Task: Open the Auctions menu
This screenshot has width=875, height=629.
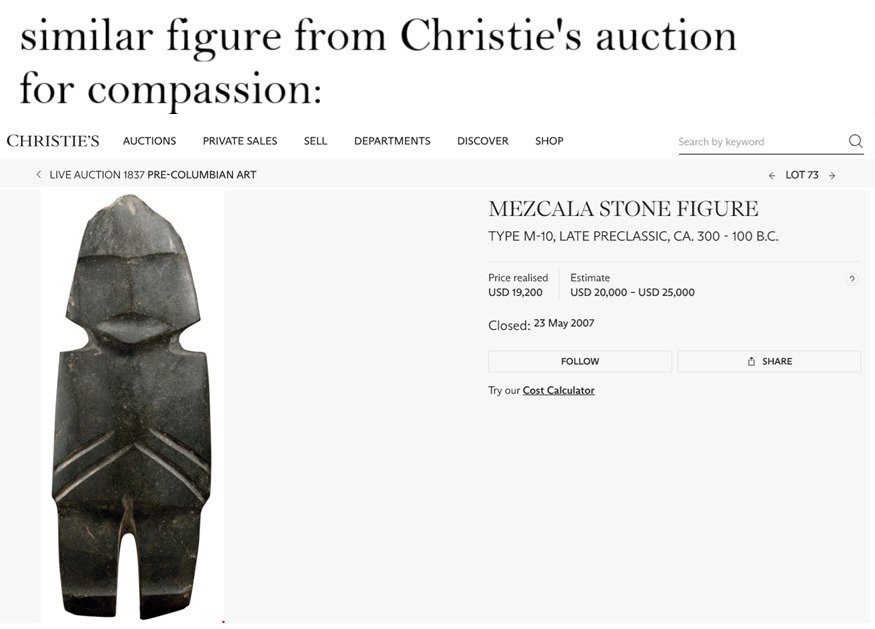Action: [149, 141]
